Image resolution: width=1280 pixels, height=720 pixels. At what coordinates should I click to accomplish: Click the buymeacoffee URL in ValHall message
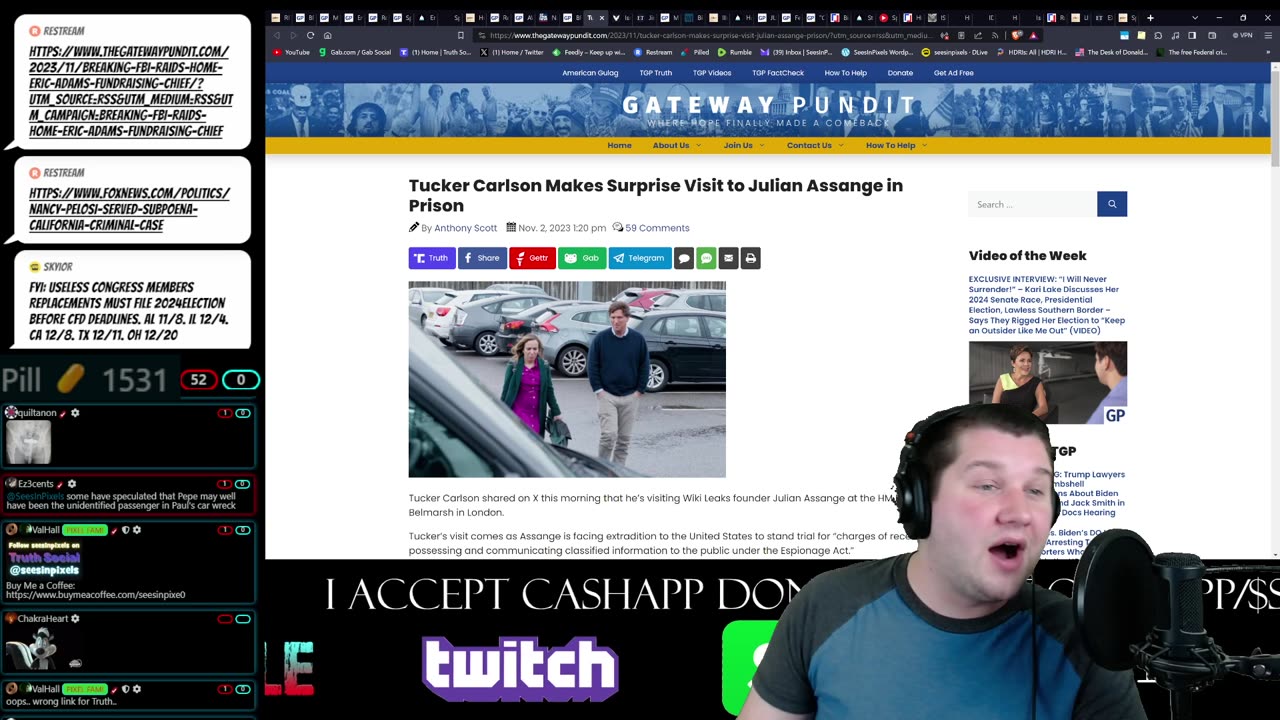click(95, 595)
